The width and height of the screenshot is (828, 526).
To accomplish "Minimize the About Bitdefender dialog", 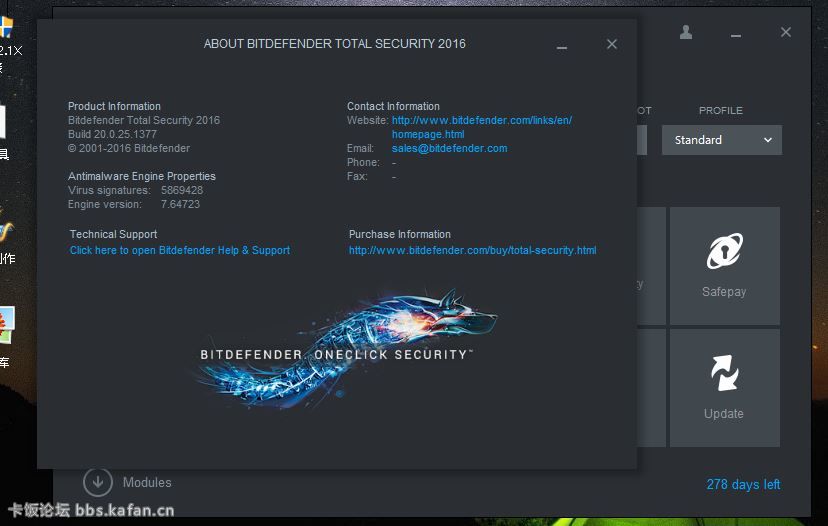I will (x=562, y=48).
